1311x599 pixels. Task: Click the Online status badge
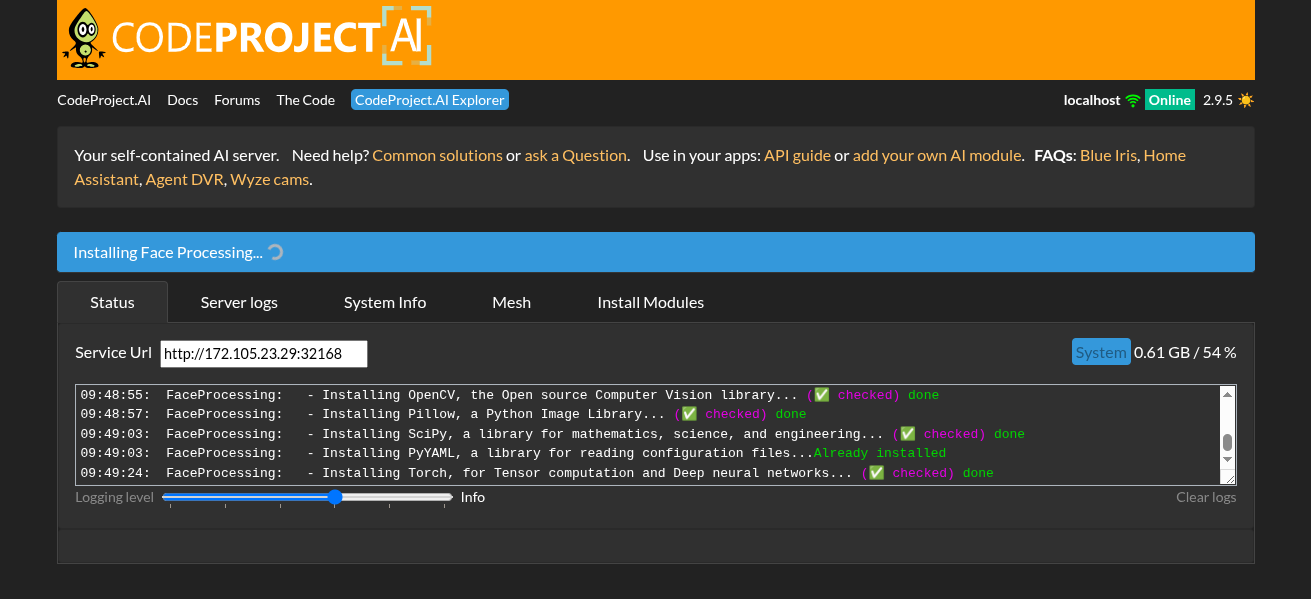click(1169, 100)
